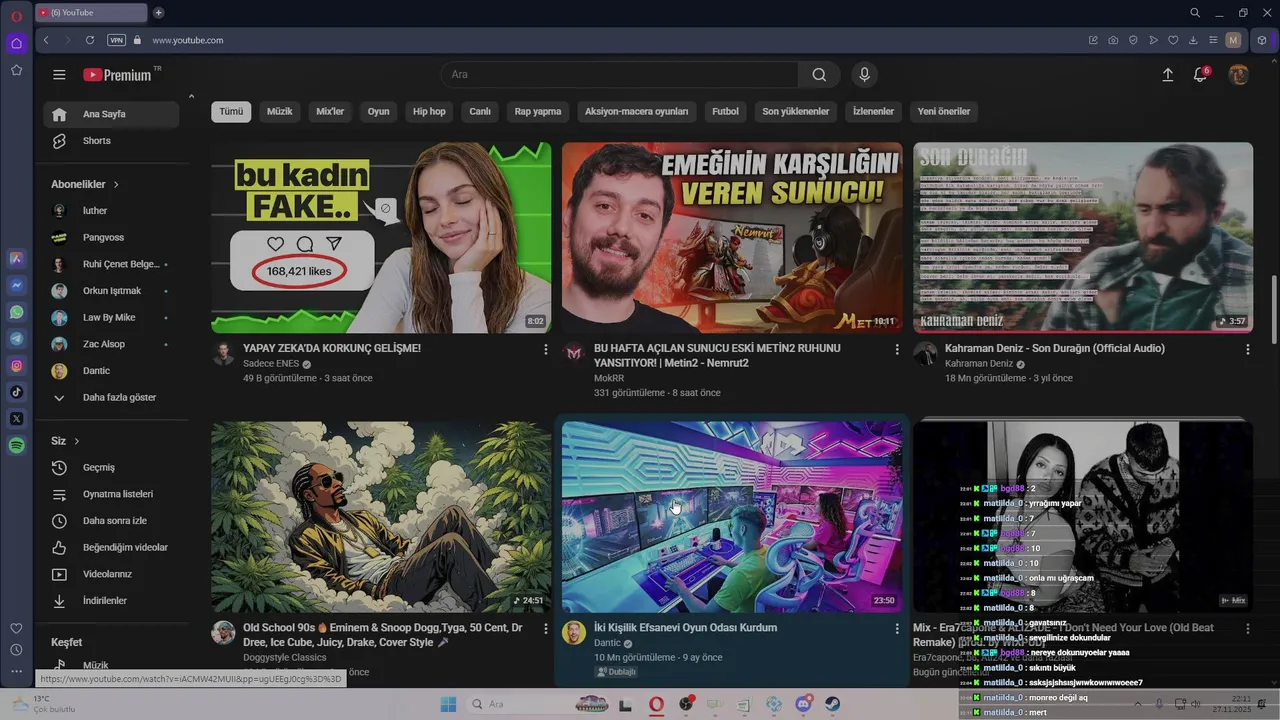1280x720 pixels.
Task: Click the search magnifier button
Action: click(819, 75)
